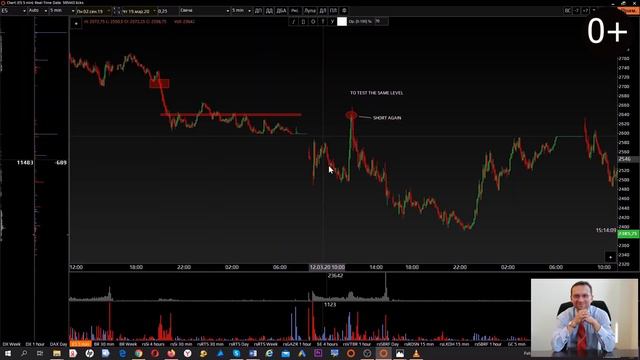Image resolution: width=640 pixels, height=360 pixels.
Task: Switch to the DAX Day tab
Action: pyautogui.click(x=58, y=344)
